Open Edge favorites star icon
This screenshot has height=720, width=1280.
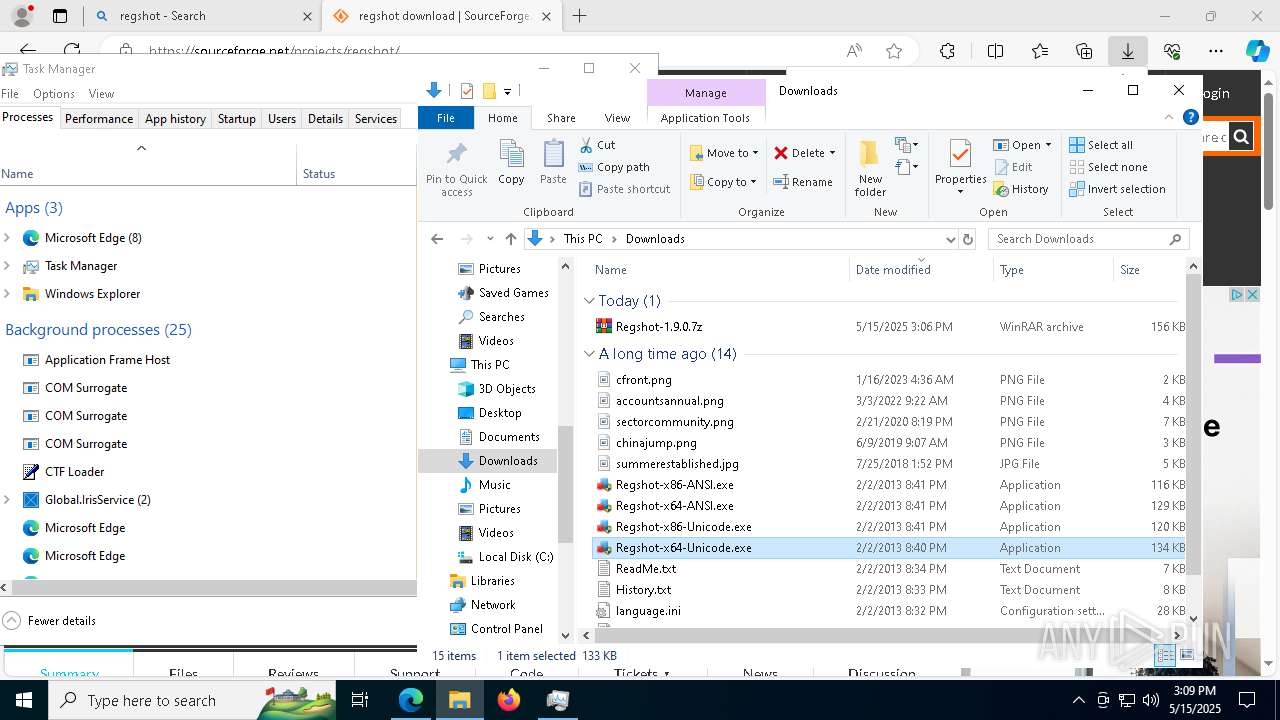click(894, 51)
